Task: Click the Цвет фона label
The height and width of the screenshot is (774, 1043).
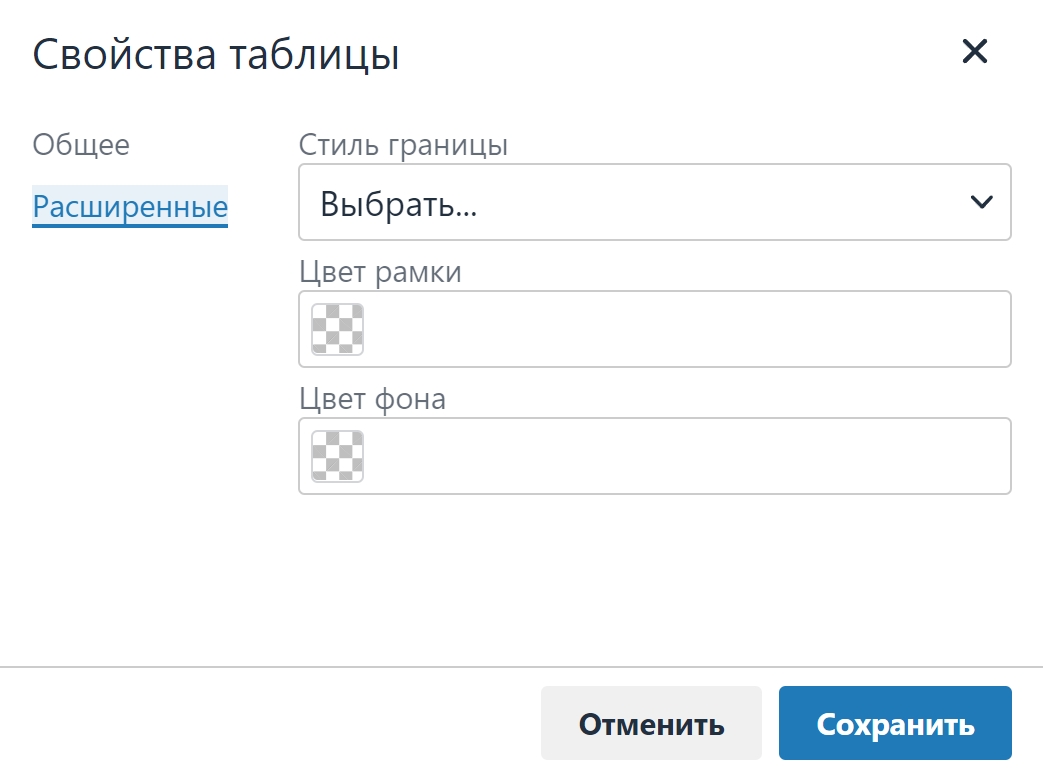Action: pyautogui.click(x=372, y=399)
